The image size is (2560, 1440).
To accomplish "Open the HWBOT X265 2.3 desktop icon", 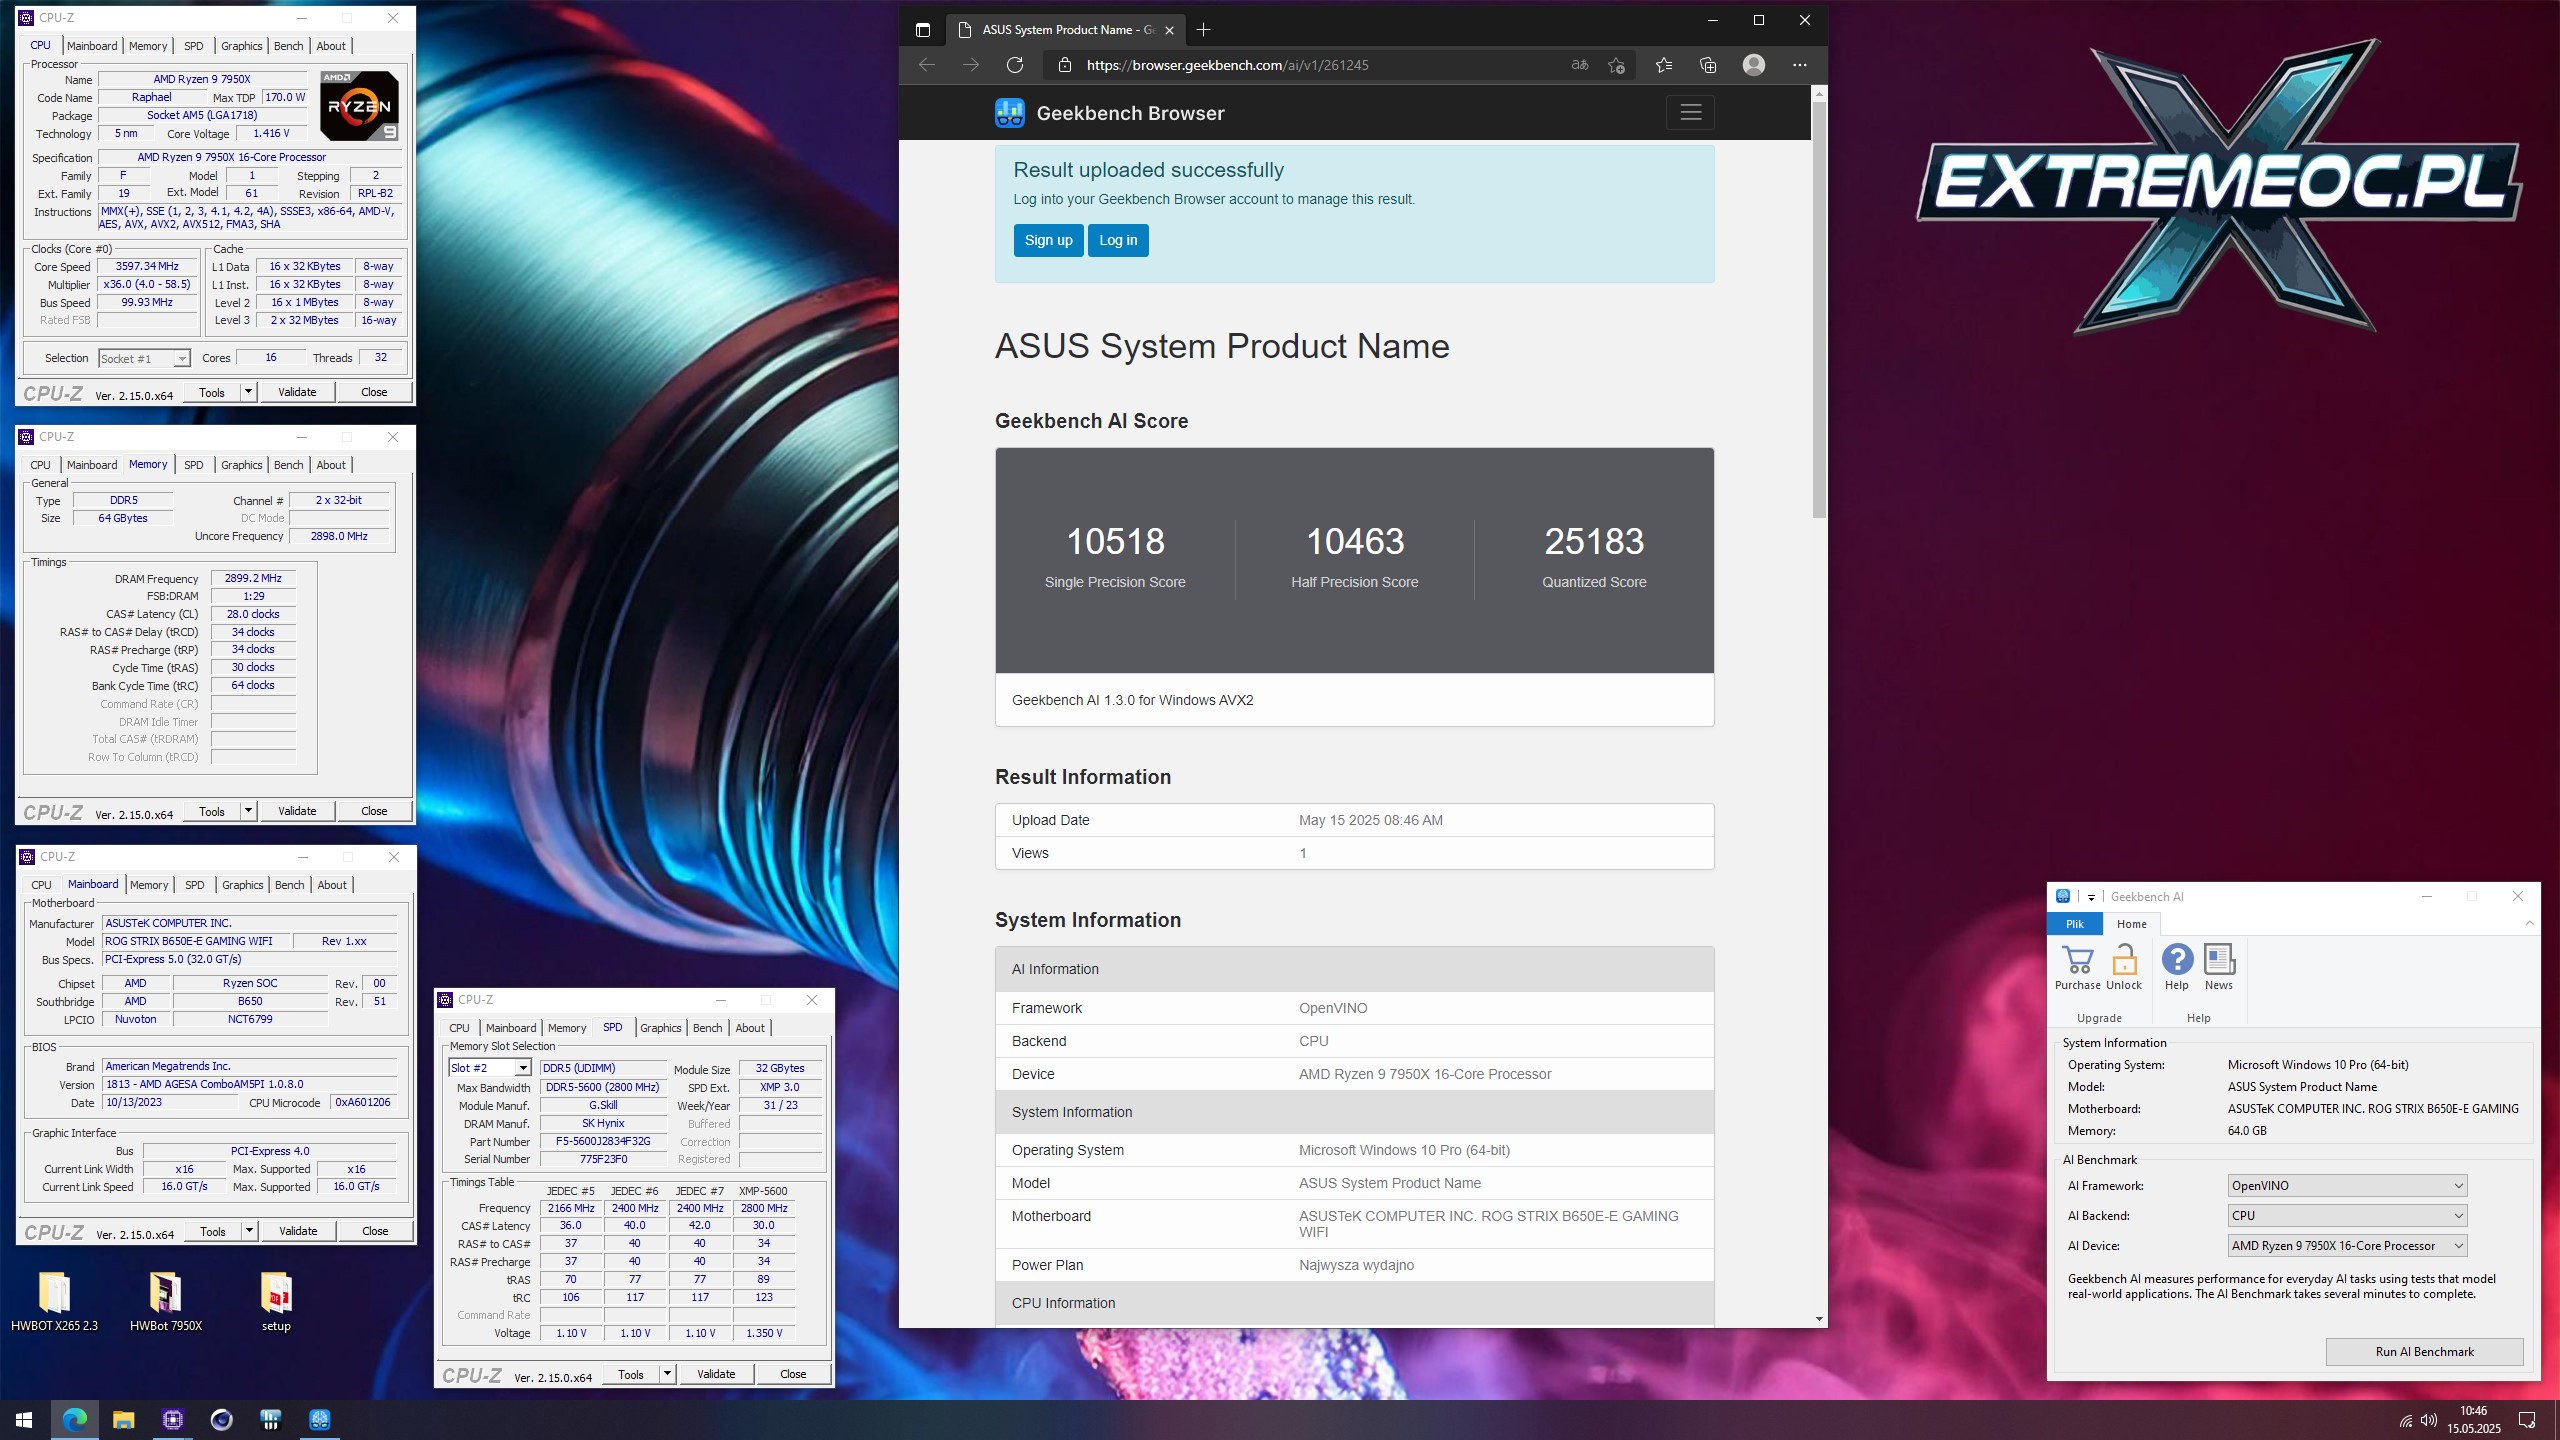I will click(54, 1301).
